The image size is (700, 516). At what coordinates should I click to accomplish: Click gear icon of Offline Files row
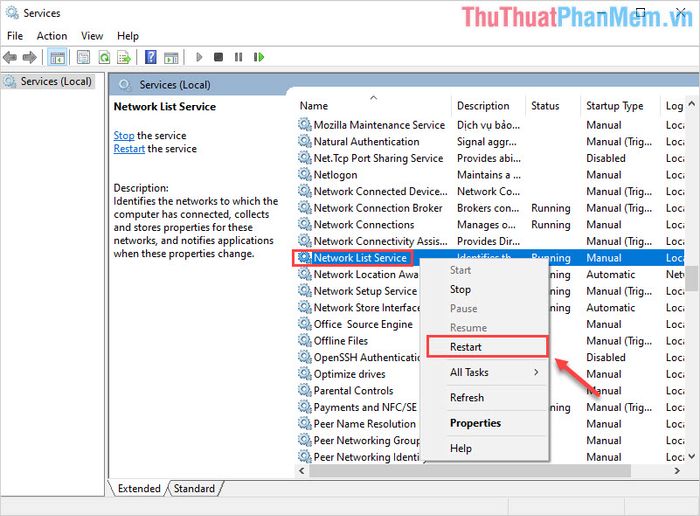[x=304, y=340]
